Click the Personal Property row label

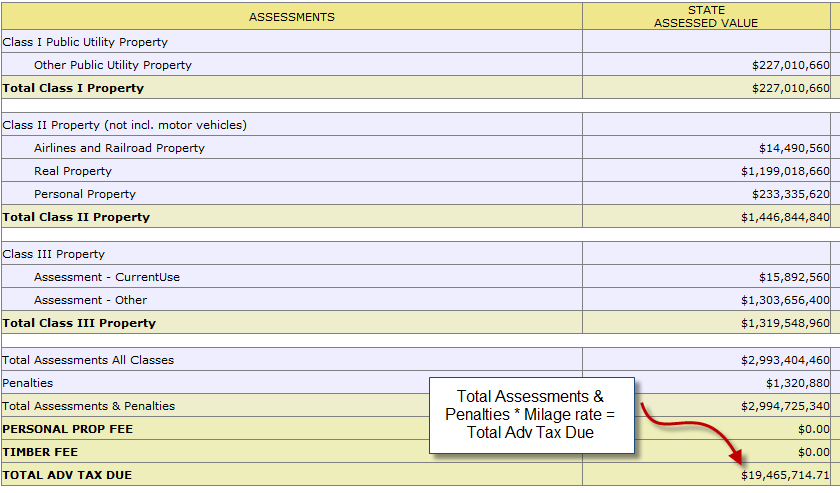(x=85, y=194)
